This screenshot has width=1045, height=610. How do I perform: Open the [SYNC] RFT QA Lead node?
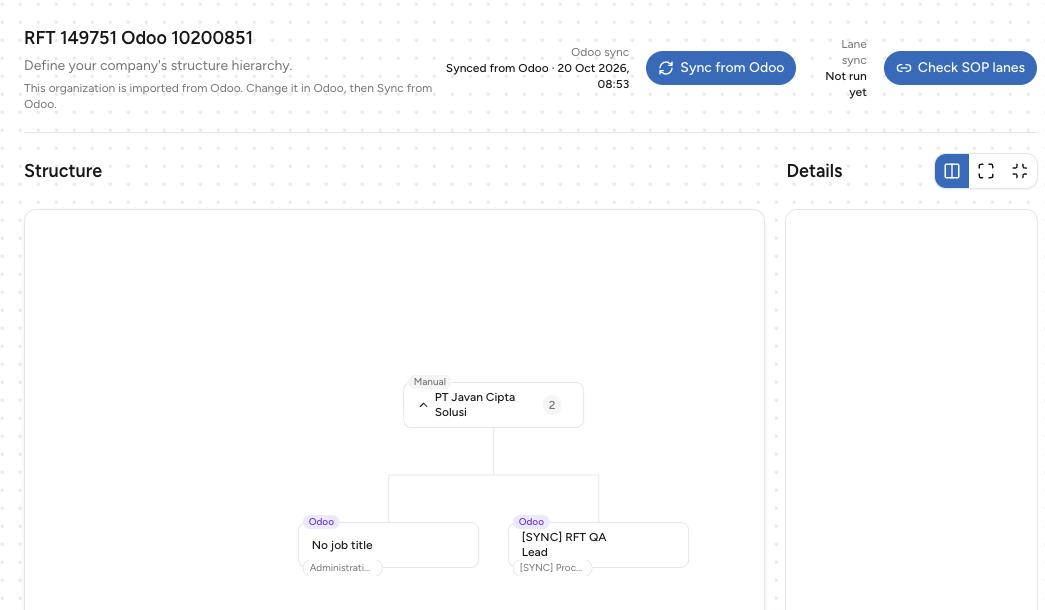coord(598,545)
